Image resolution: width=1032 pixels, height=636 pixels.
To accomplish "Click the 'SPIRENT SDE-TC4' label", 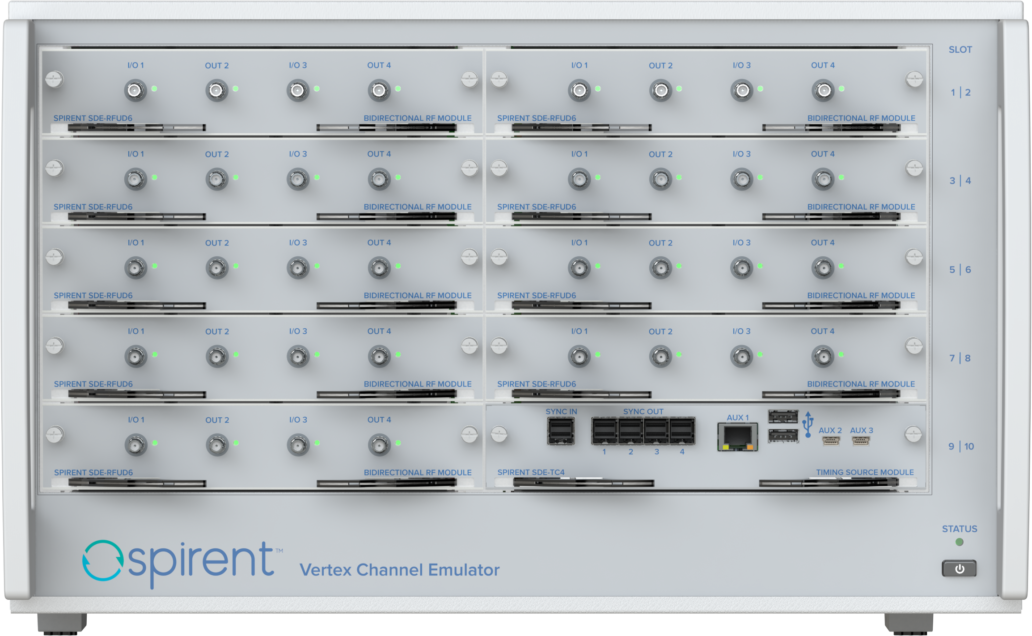I will click(x=530, y=472).
